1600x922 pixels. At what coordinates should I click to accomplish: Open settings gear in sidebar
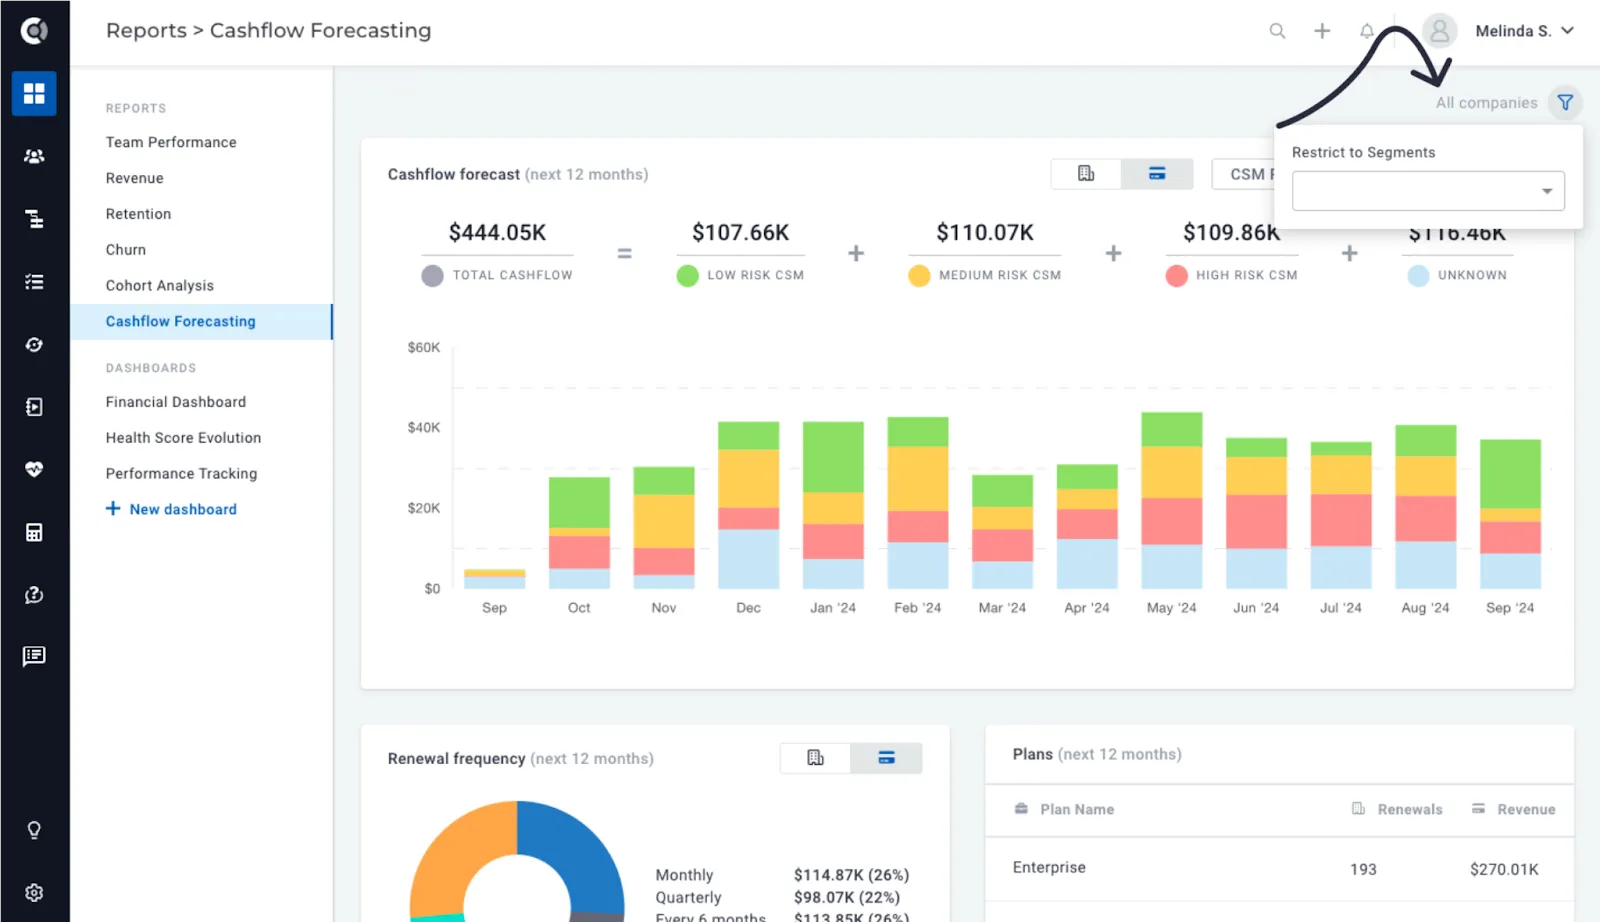point(34,893)
